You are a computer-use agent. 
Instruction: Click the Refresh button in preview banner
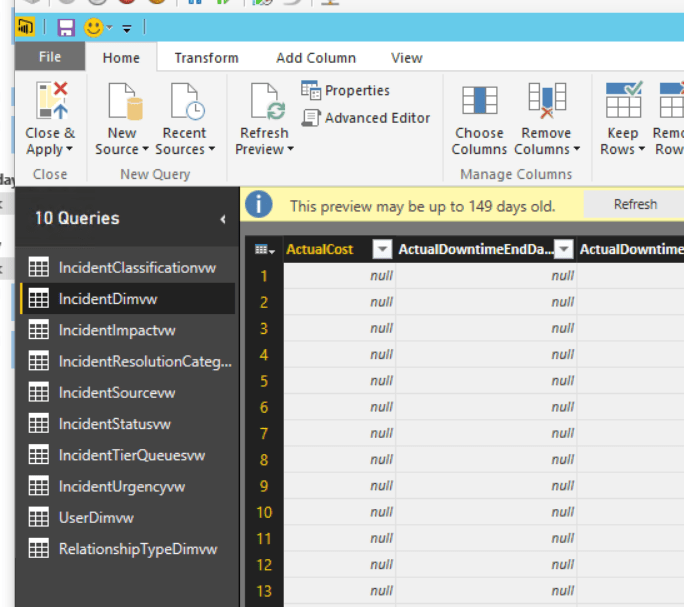(x=635, y=205)
